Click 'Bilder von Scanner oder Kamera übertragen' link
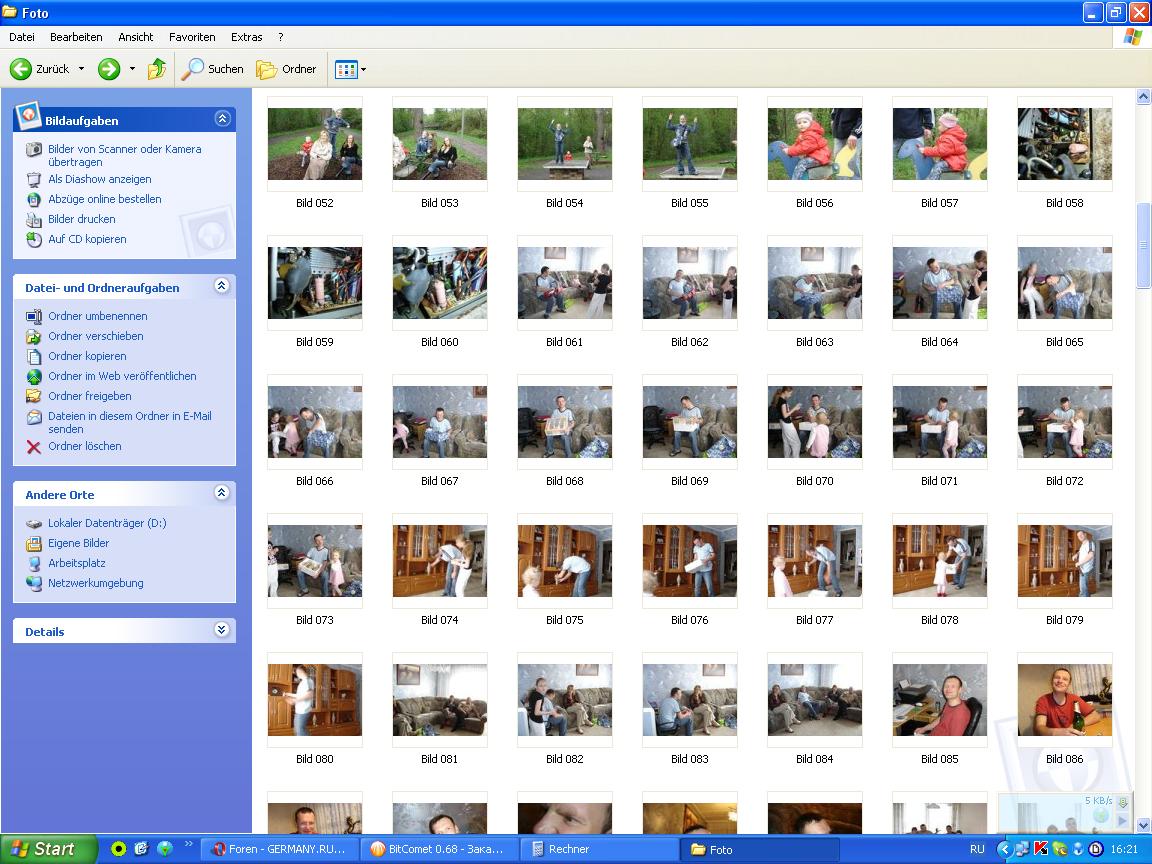 [124, 155]
